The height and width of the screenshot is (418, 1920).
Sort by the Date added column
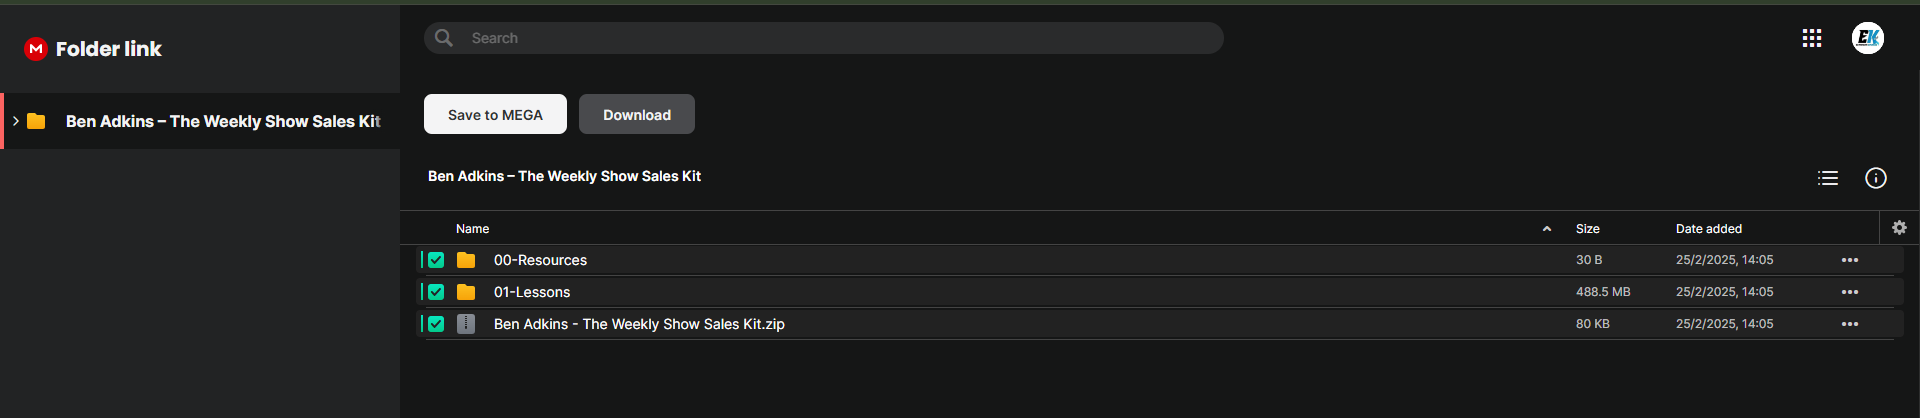click(x=1708, y=229)
